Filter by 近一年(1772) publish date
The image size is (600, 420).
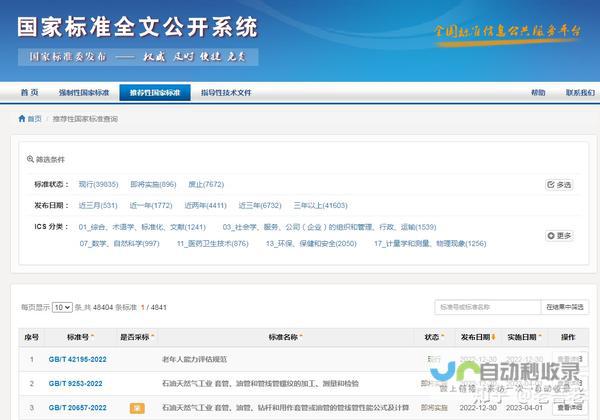[x=151, y=205]
